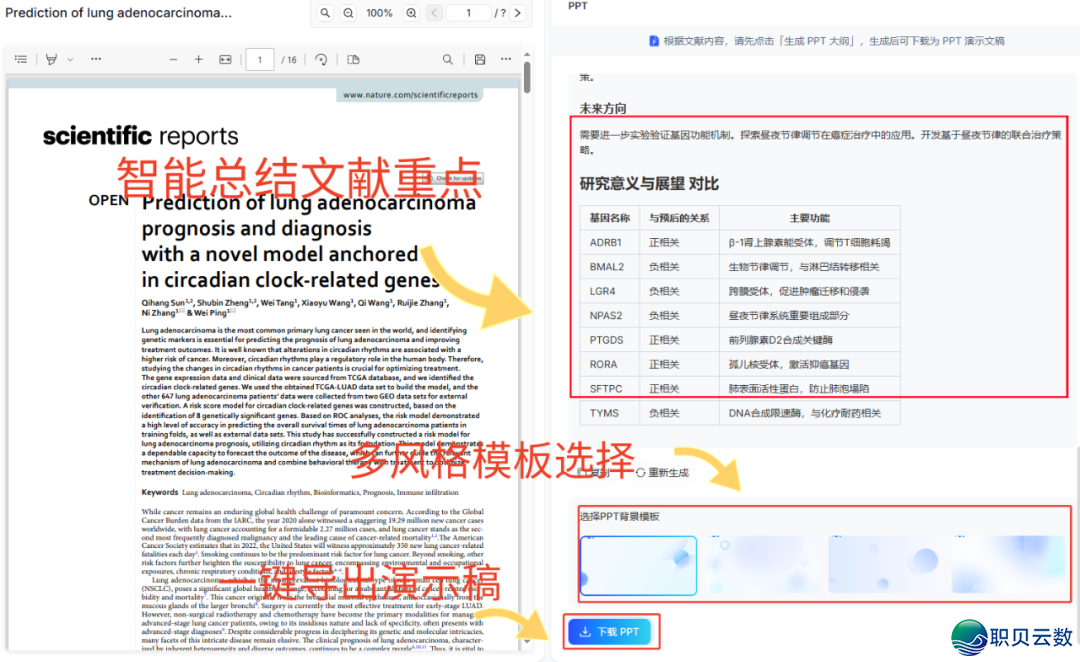This screenshot has height=662, width=1080.
Task: Open search within the document
Action: (x=447, y=59)
